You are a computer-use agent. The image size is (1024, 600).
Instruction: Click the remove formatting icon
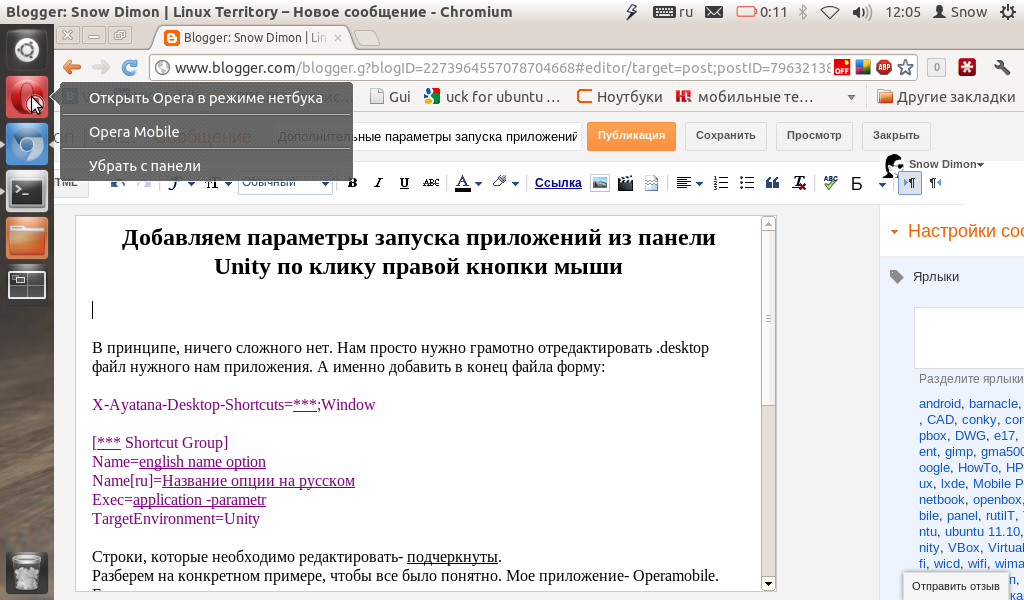point(799,183)
